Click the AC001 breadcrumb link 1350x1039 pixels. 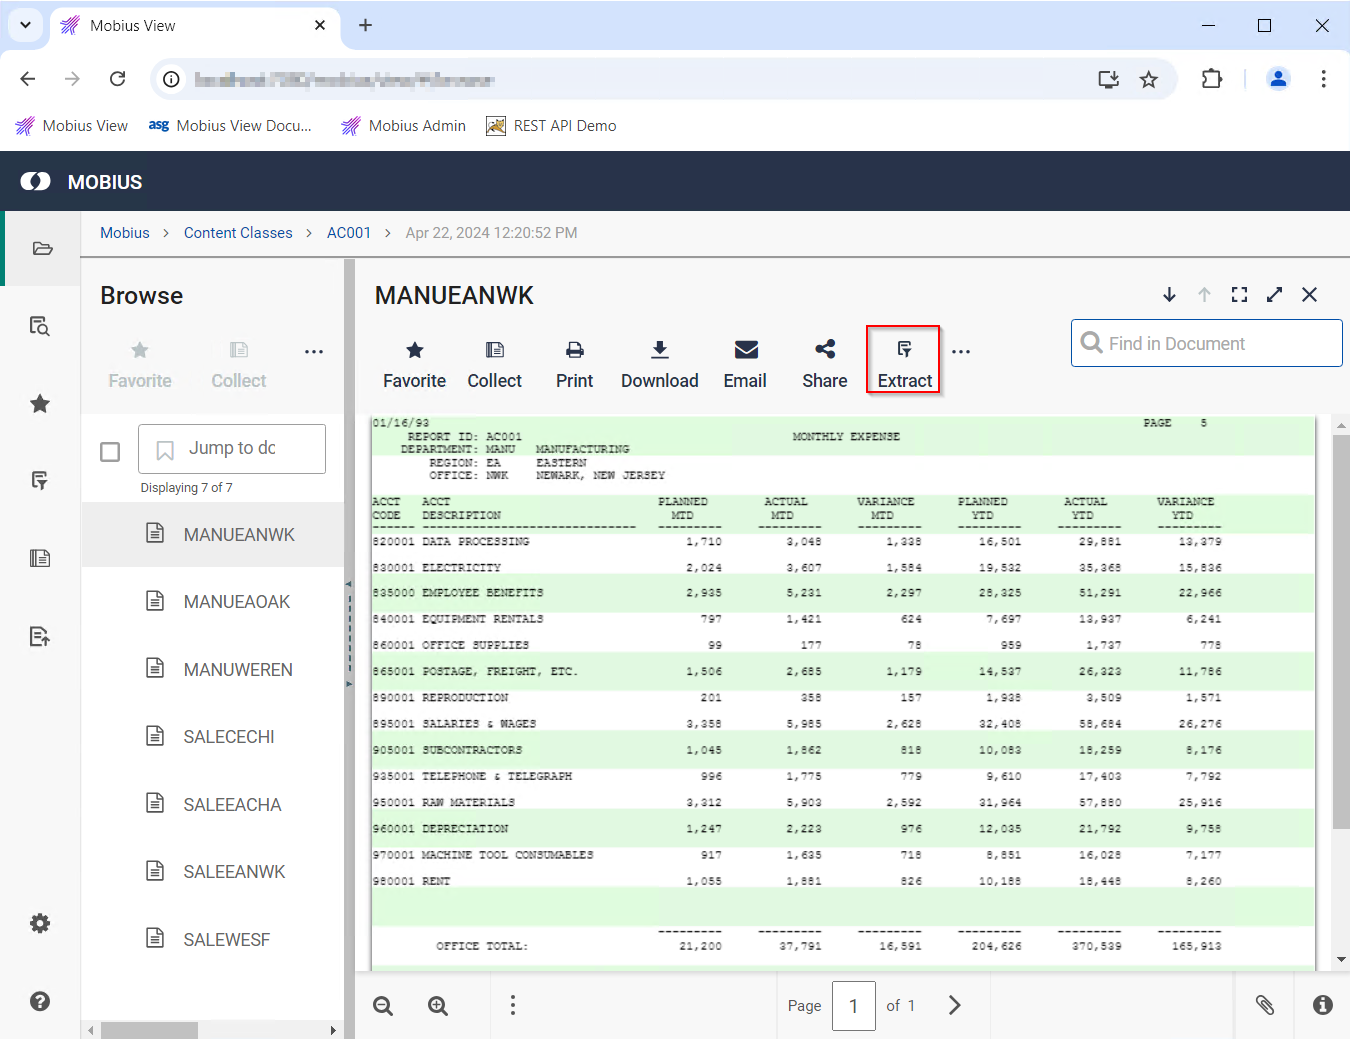coord(348,233)
